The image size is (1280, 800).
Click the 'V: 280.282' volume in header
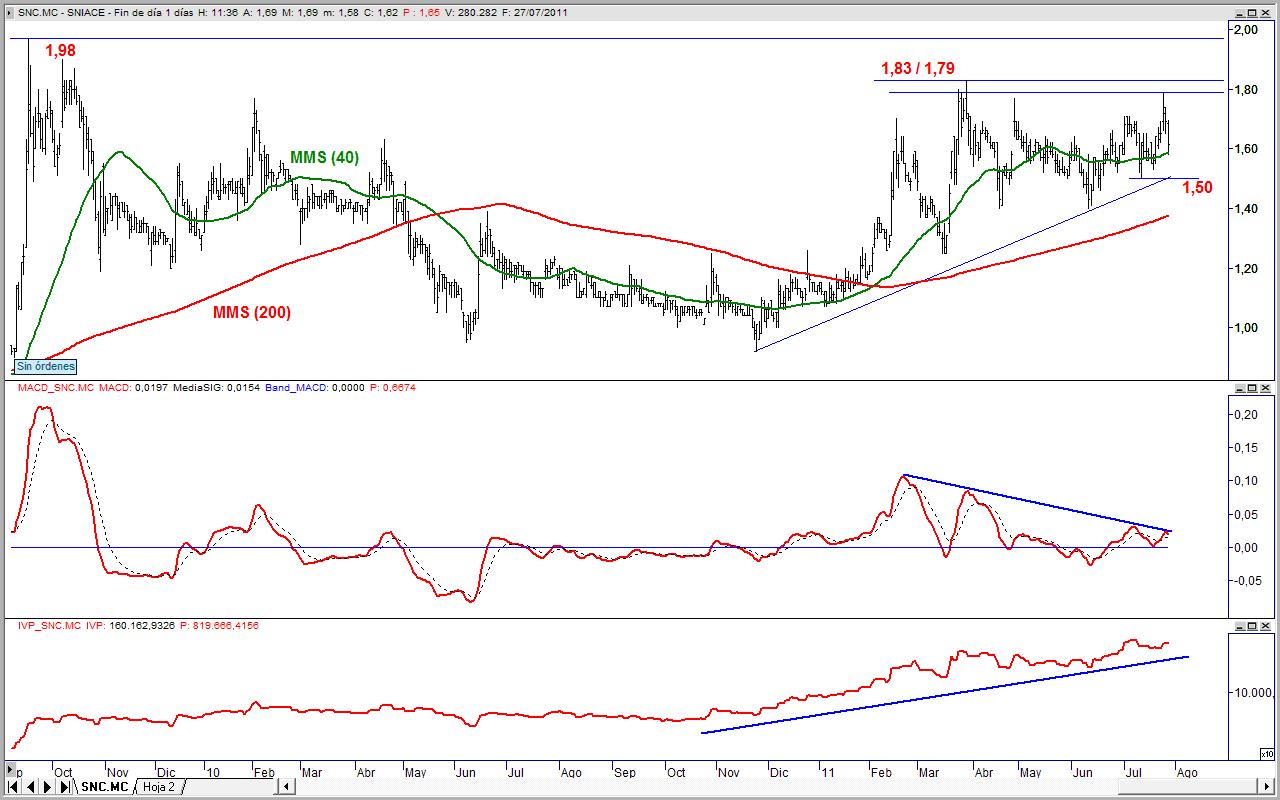(x=470, y=12)
